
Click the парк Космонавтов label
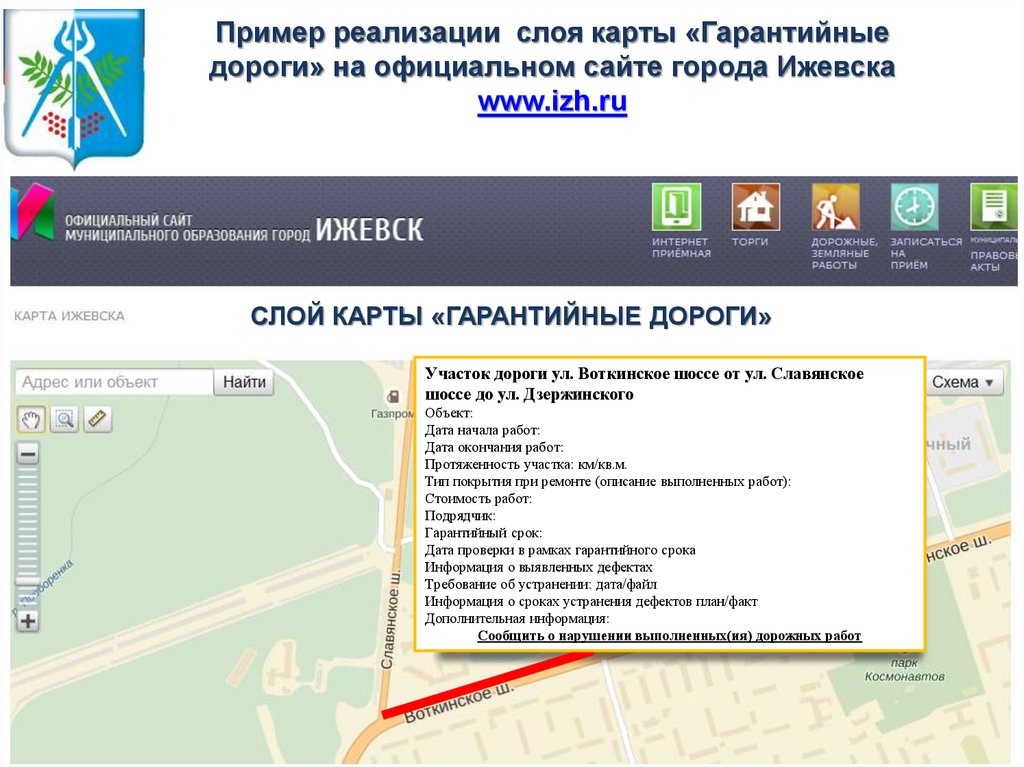point(904,670)
